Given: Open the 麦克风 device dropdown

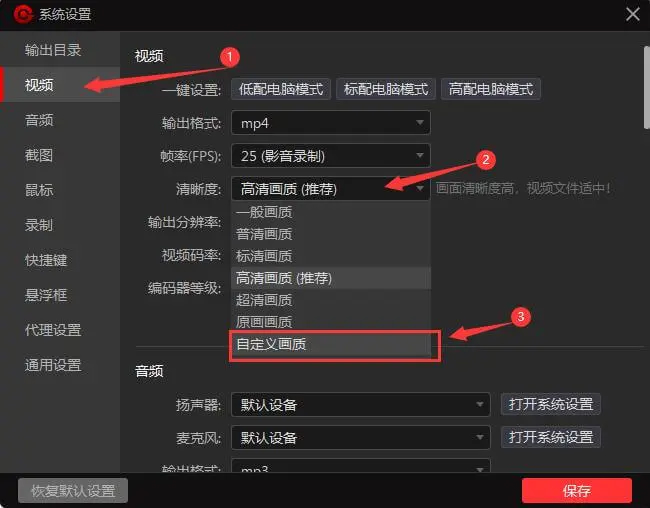Looking at the screenshot, I should [361, 437].
